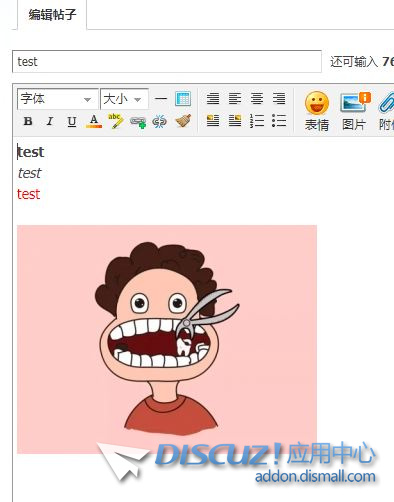Click the post title input field
Screen dimensions: 394x502
pyautogui.click(x=167, y=61)
